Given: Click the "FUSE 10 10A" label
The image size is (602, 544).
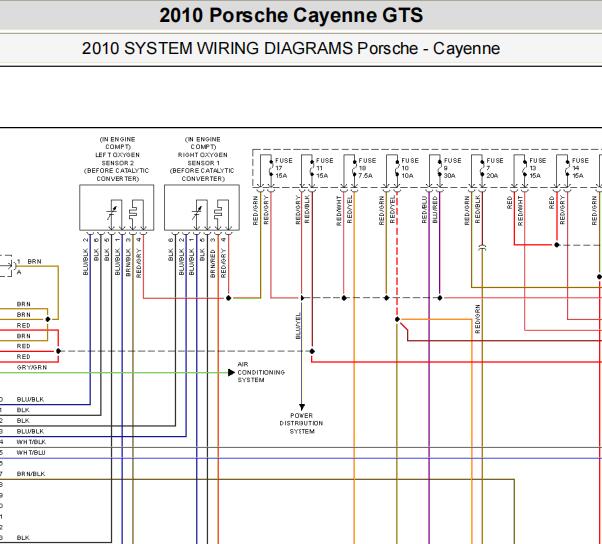Looking at the screenshot, I should 410,168.
